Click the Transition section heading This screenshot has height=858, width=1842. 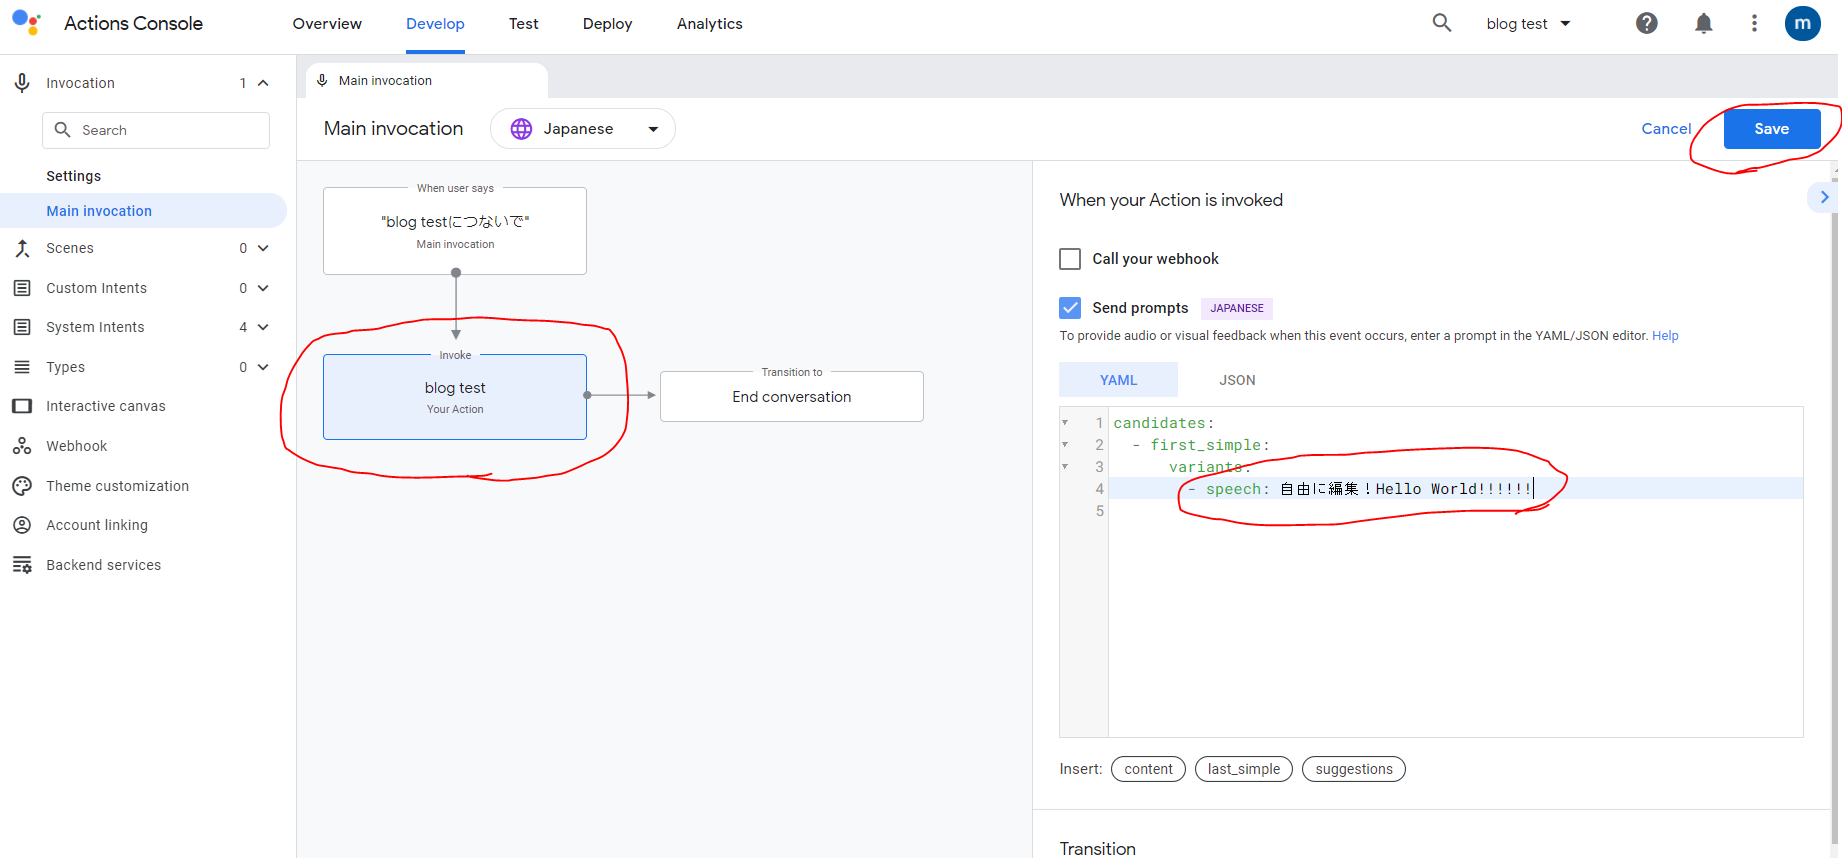click(x=1097, y=848)
